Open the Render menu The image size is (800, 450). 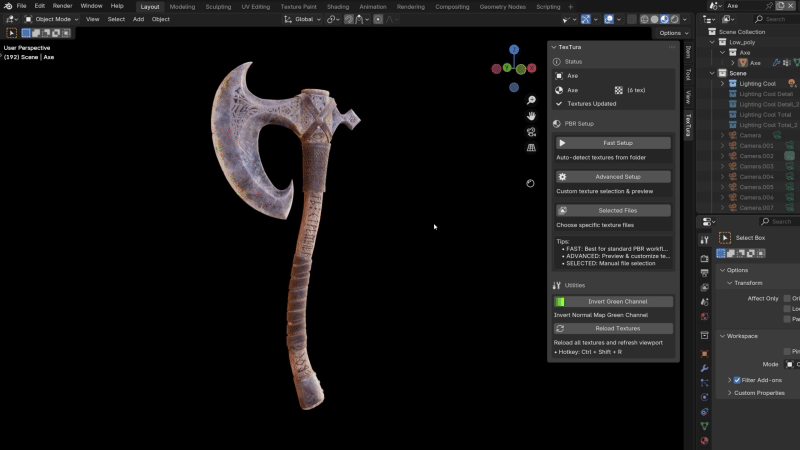[x=62, y=6]
